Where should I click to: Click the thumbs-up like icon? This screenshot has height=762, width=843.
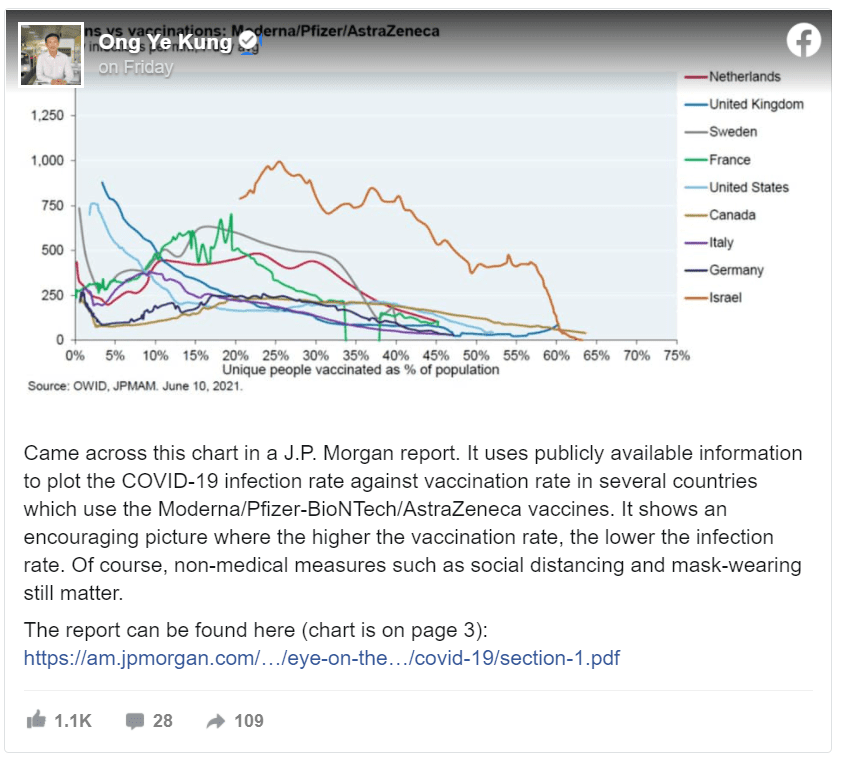click(x=37, y=720)
